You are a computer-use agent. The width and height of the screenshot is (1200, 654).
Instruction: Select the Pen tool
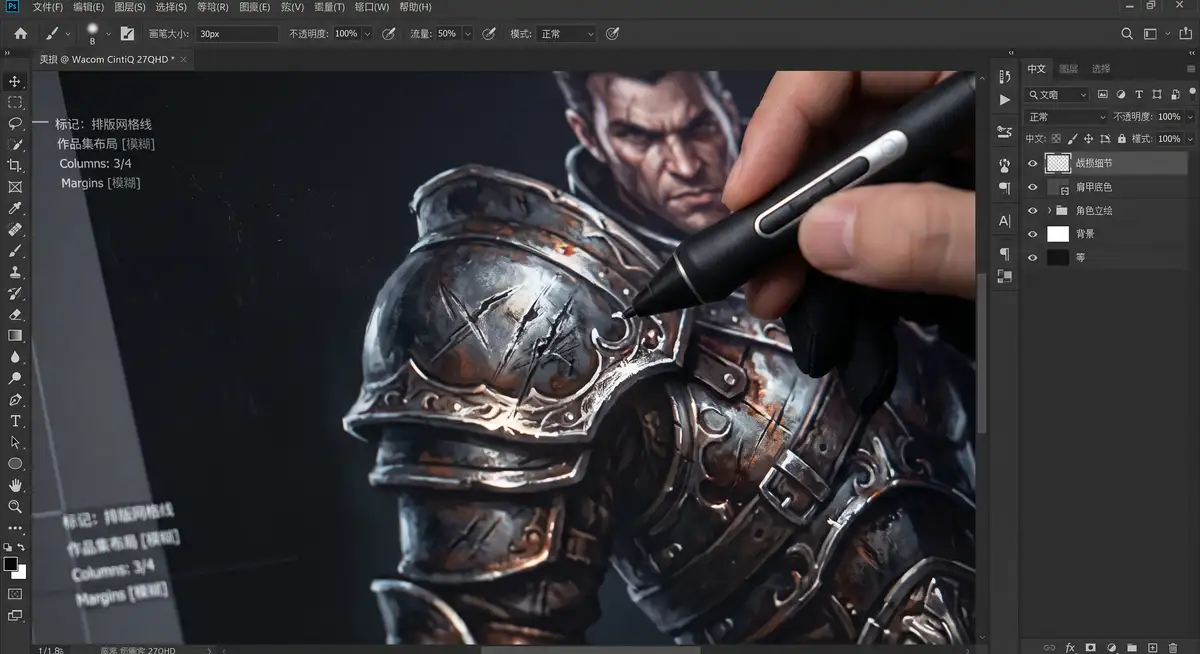[15, 400]
